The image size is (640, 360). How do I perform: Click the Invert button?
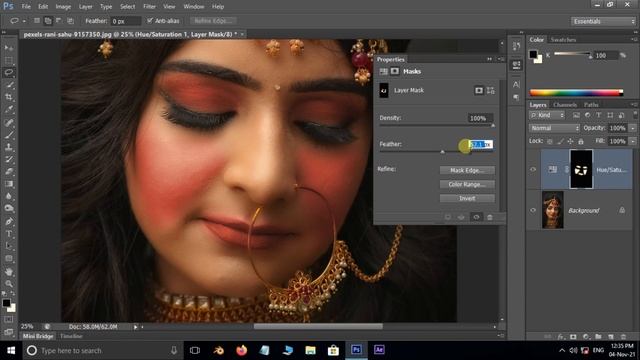point(467,198)
